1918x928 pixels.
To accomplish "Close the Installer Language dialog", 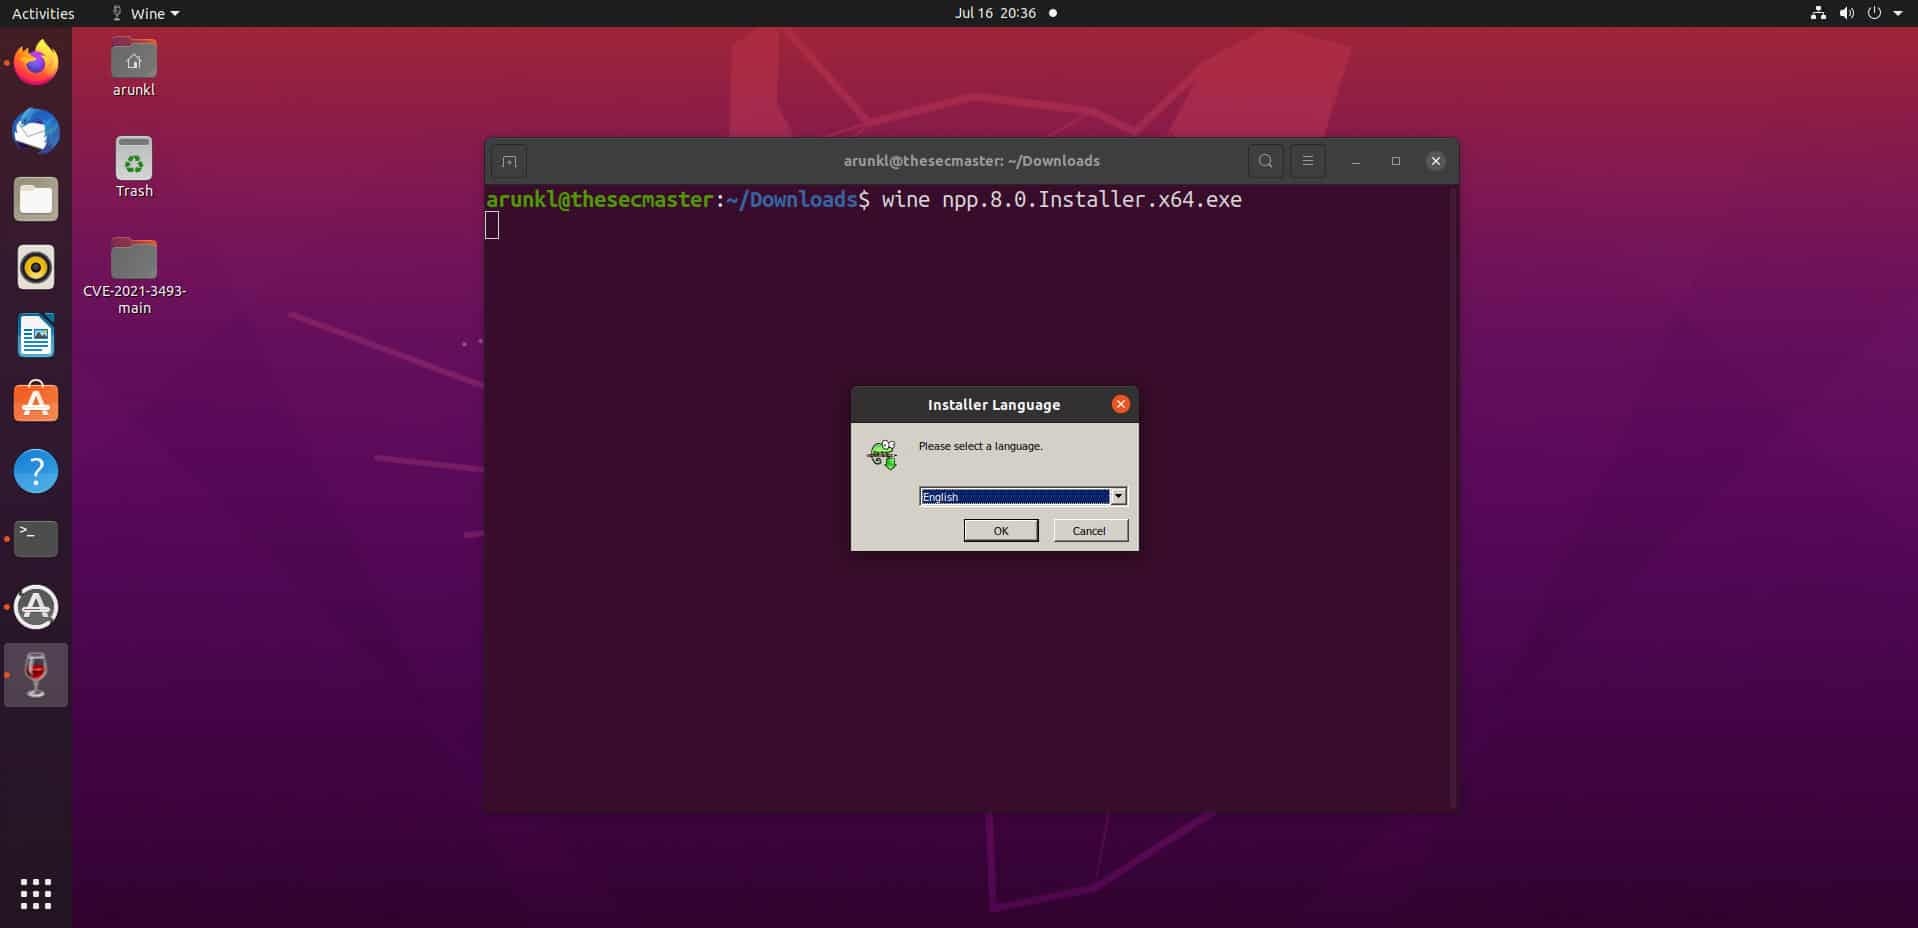I will tap(1121, 404).
